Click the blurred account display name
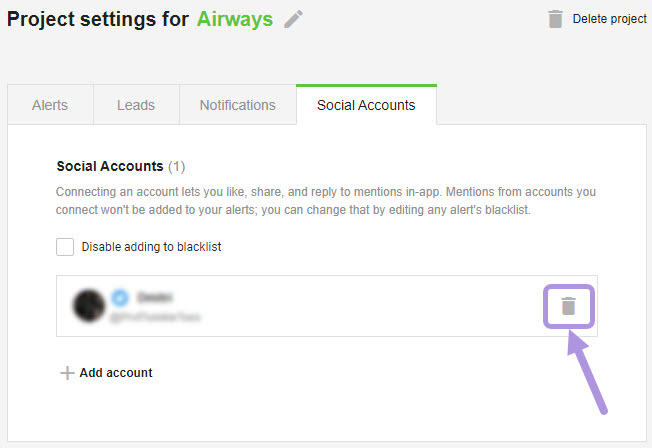The height and width of the screenshot is (448, 652). click(155, 297)
